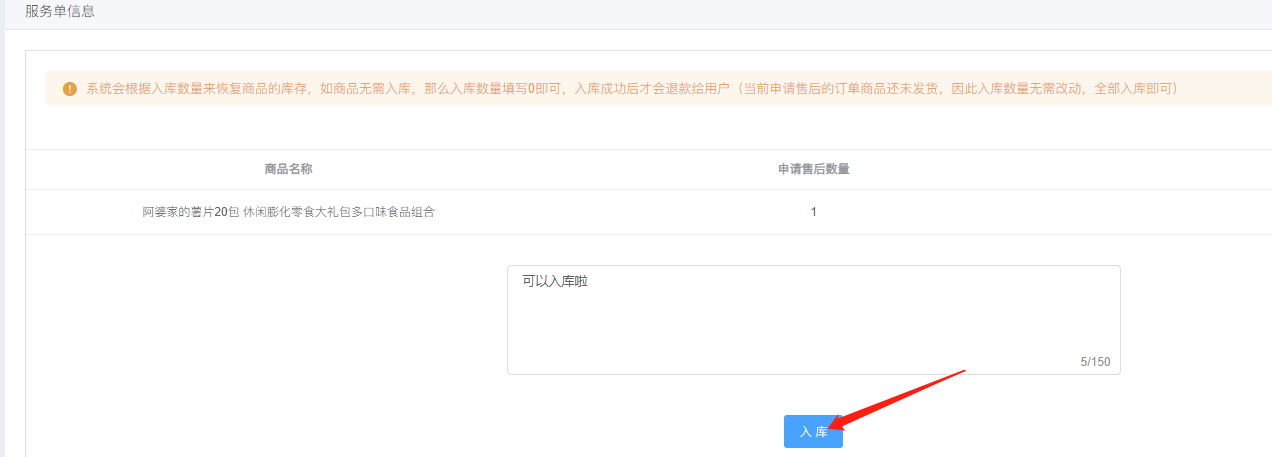The height and width of the screenshot is (457, 1272).
Task: Click the 服务单信息 section title
Action: tap(60, 12)
